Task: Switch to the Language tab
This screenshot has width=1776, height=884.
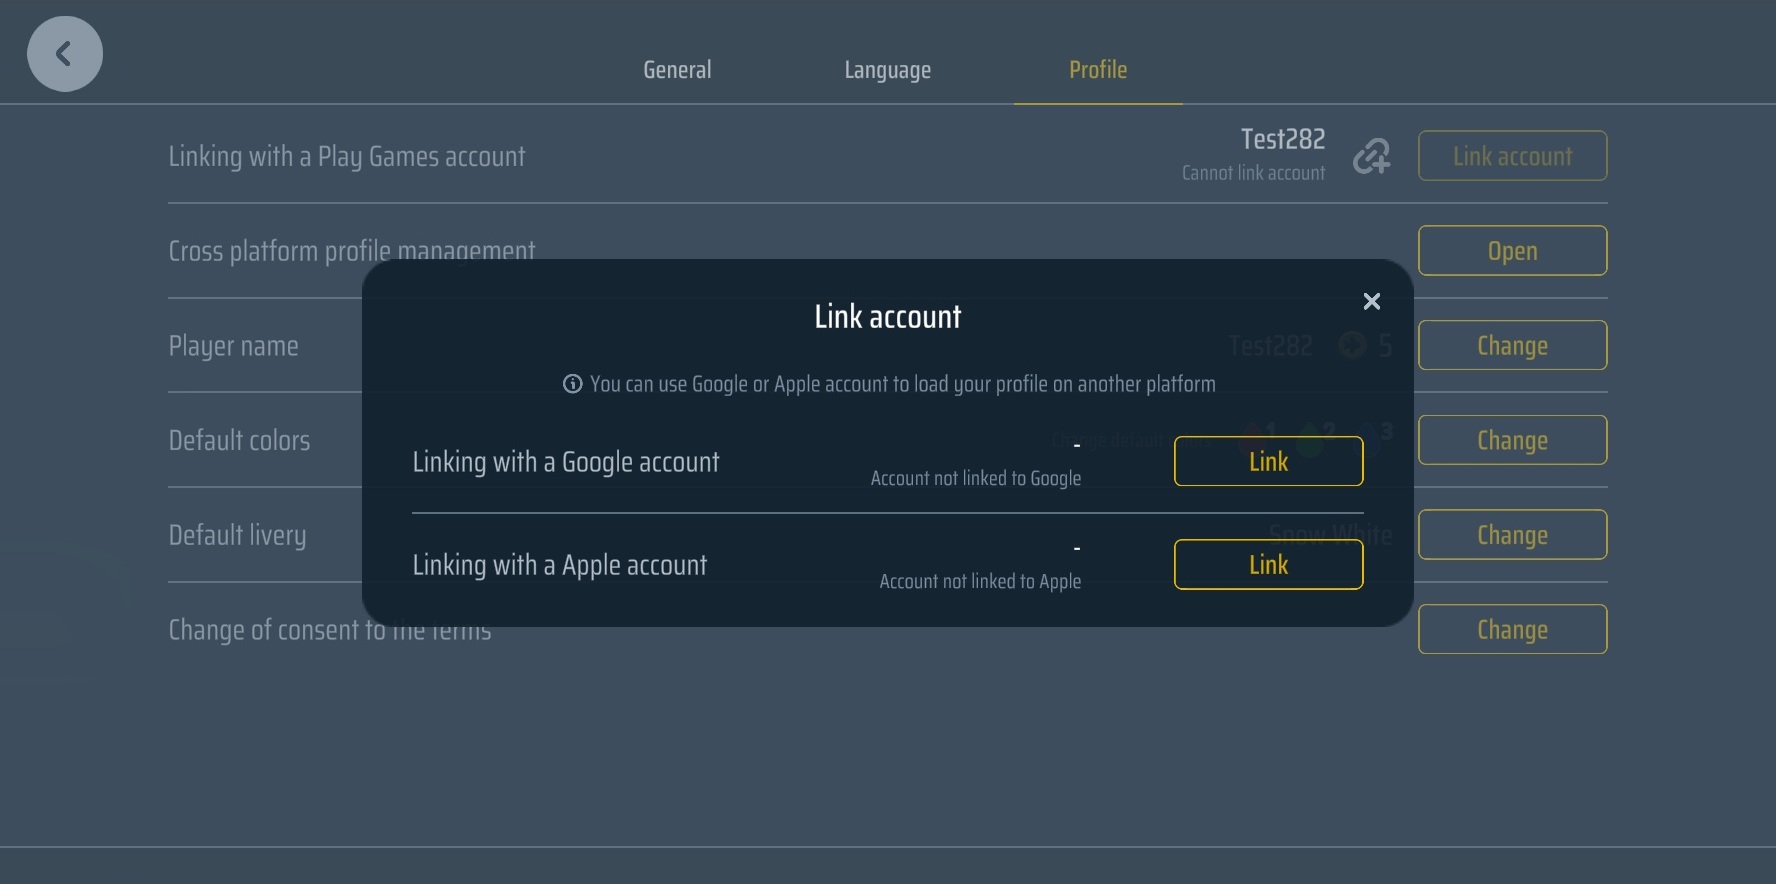Action: pyautogui.click(x=886, y=70)
